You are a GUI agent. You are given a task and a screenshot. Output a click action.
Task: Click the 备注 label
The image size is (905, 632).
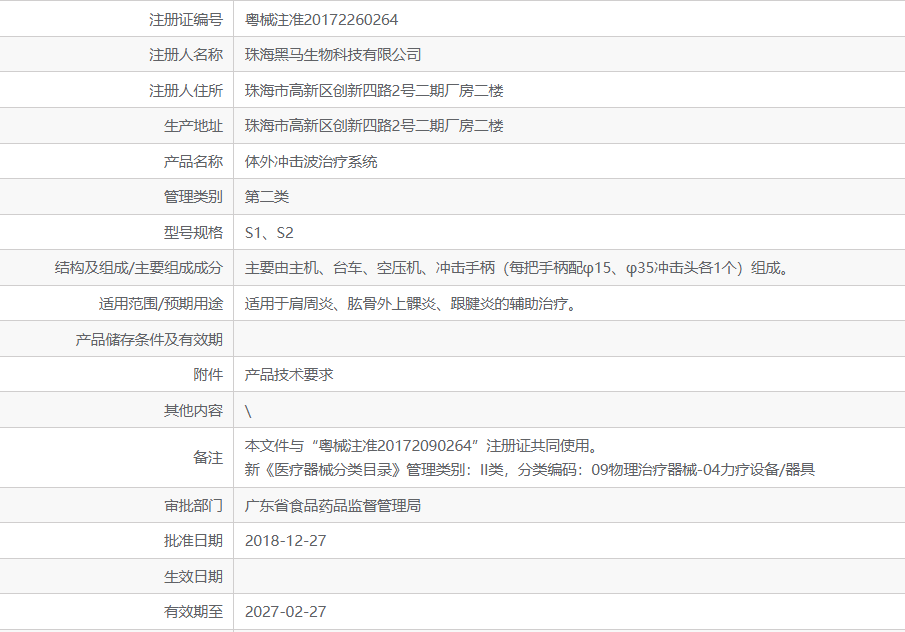[208, 458]
